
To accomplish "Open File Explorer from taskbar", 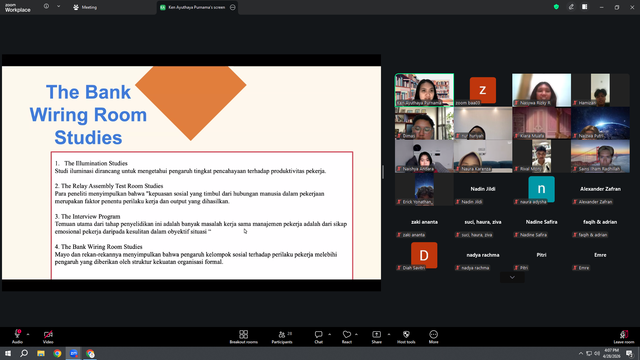I will pos(41,353).
